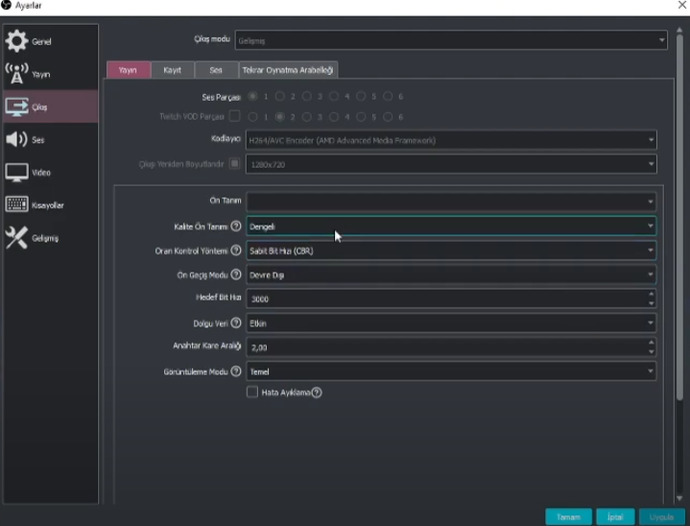This screenshot has height=526, width=690.
Task: Open the Çıkış modu dropdown
Action: 451,40
